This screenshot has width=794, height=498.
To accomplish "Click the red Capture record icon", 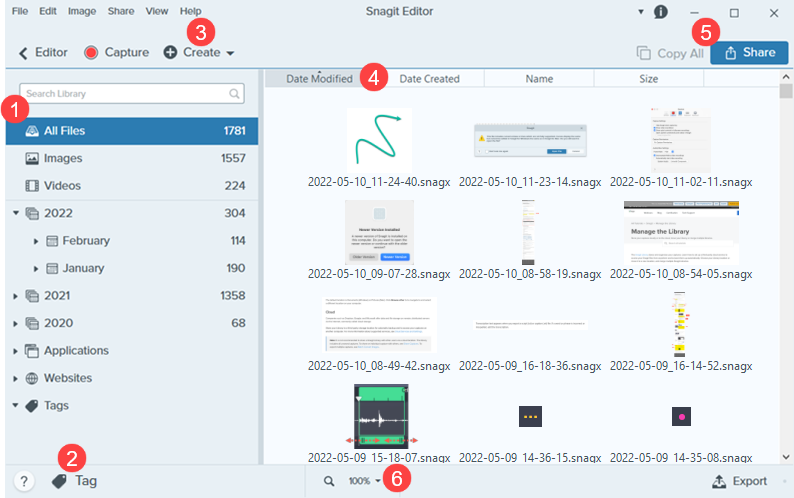I will 91,53.
